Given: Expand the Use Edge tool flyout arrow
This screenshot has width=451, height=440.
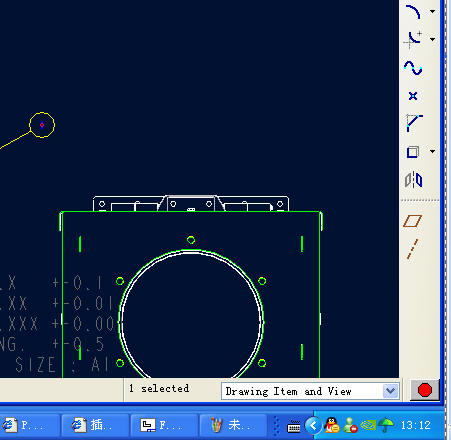Looking at the screenshot, I should point(433,152).
